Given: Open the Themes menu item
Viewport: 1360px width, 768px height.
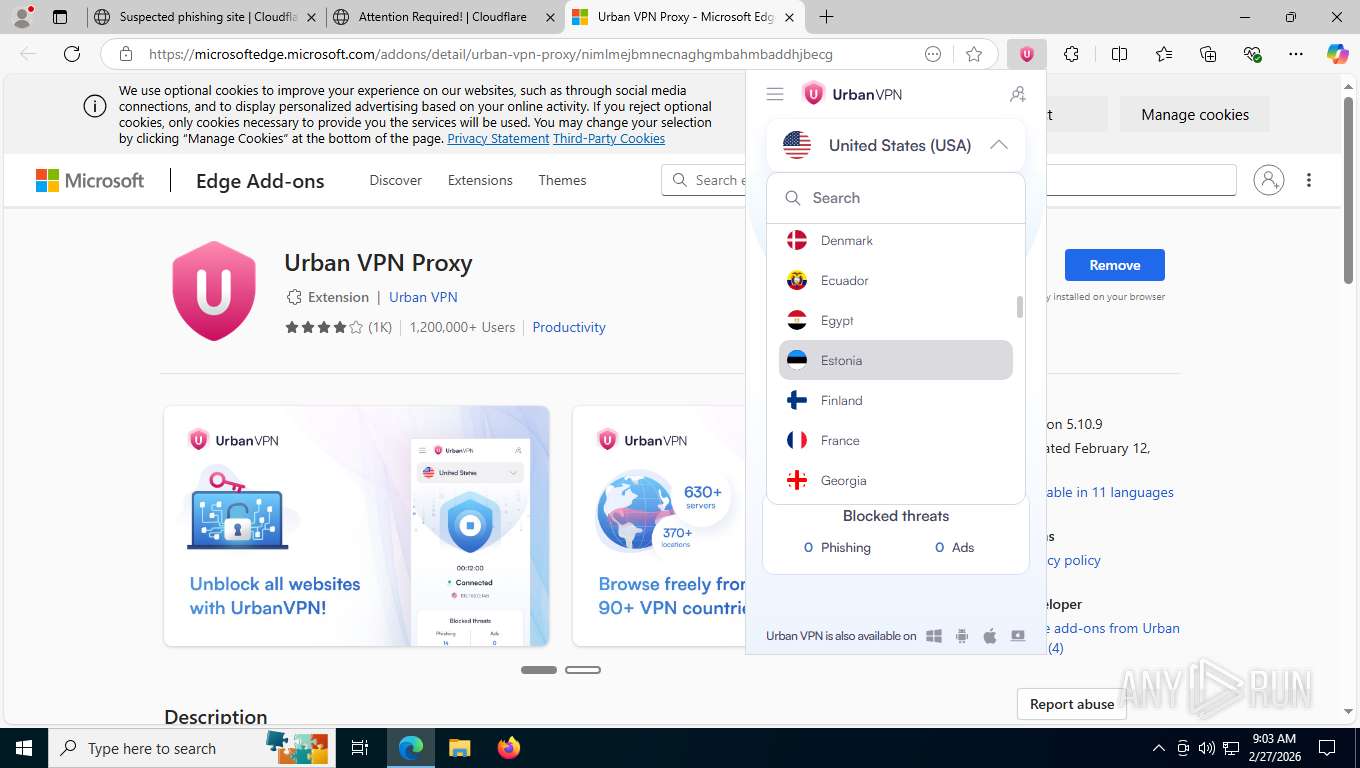Looking at the screenshot, I should click(x=562, y=180).
